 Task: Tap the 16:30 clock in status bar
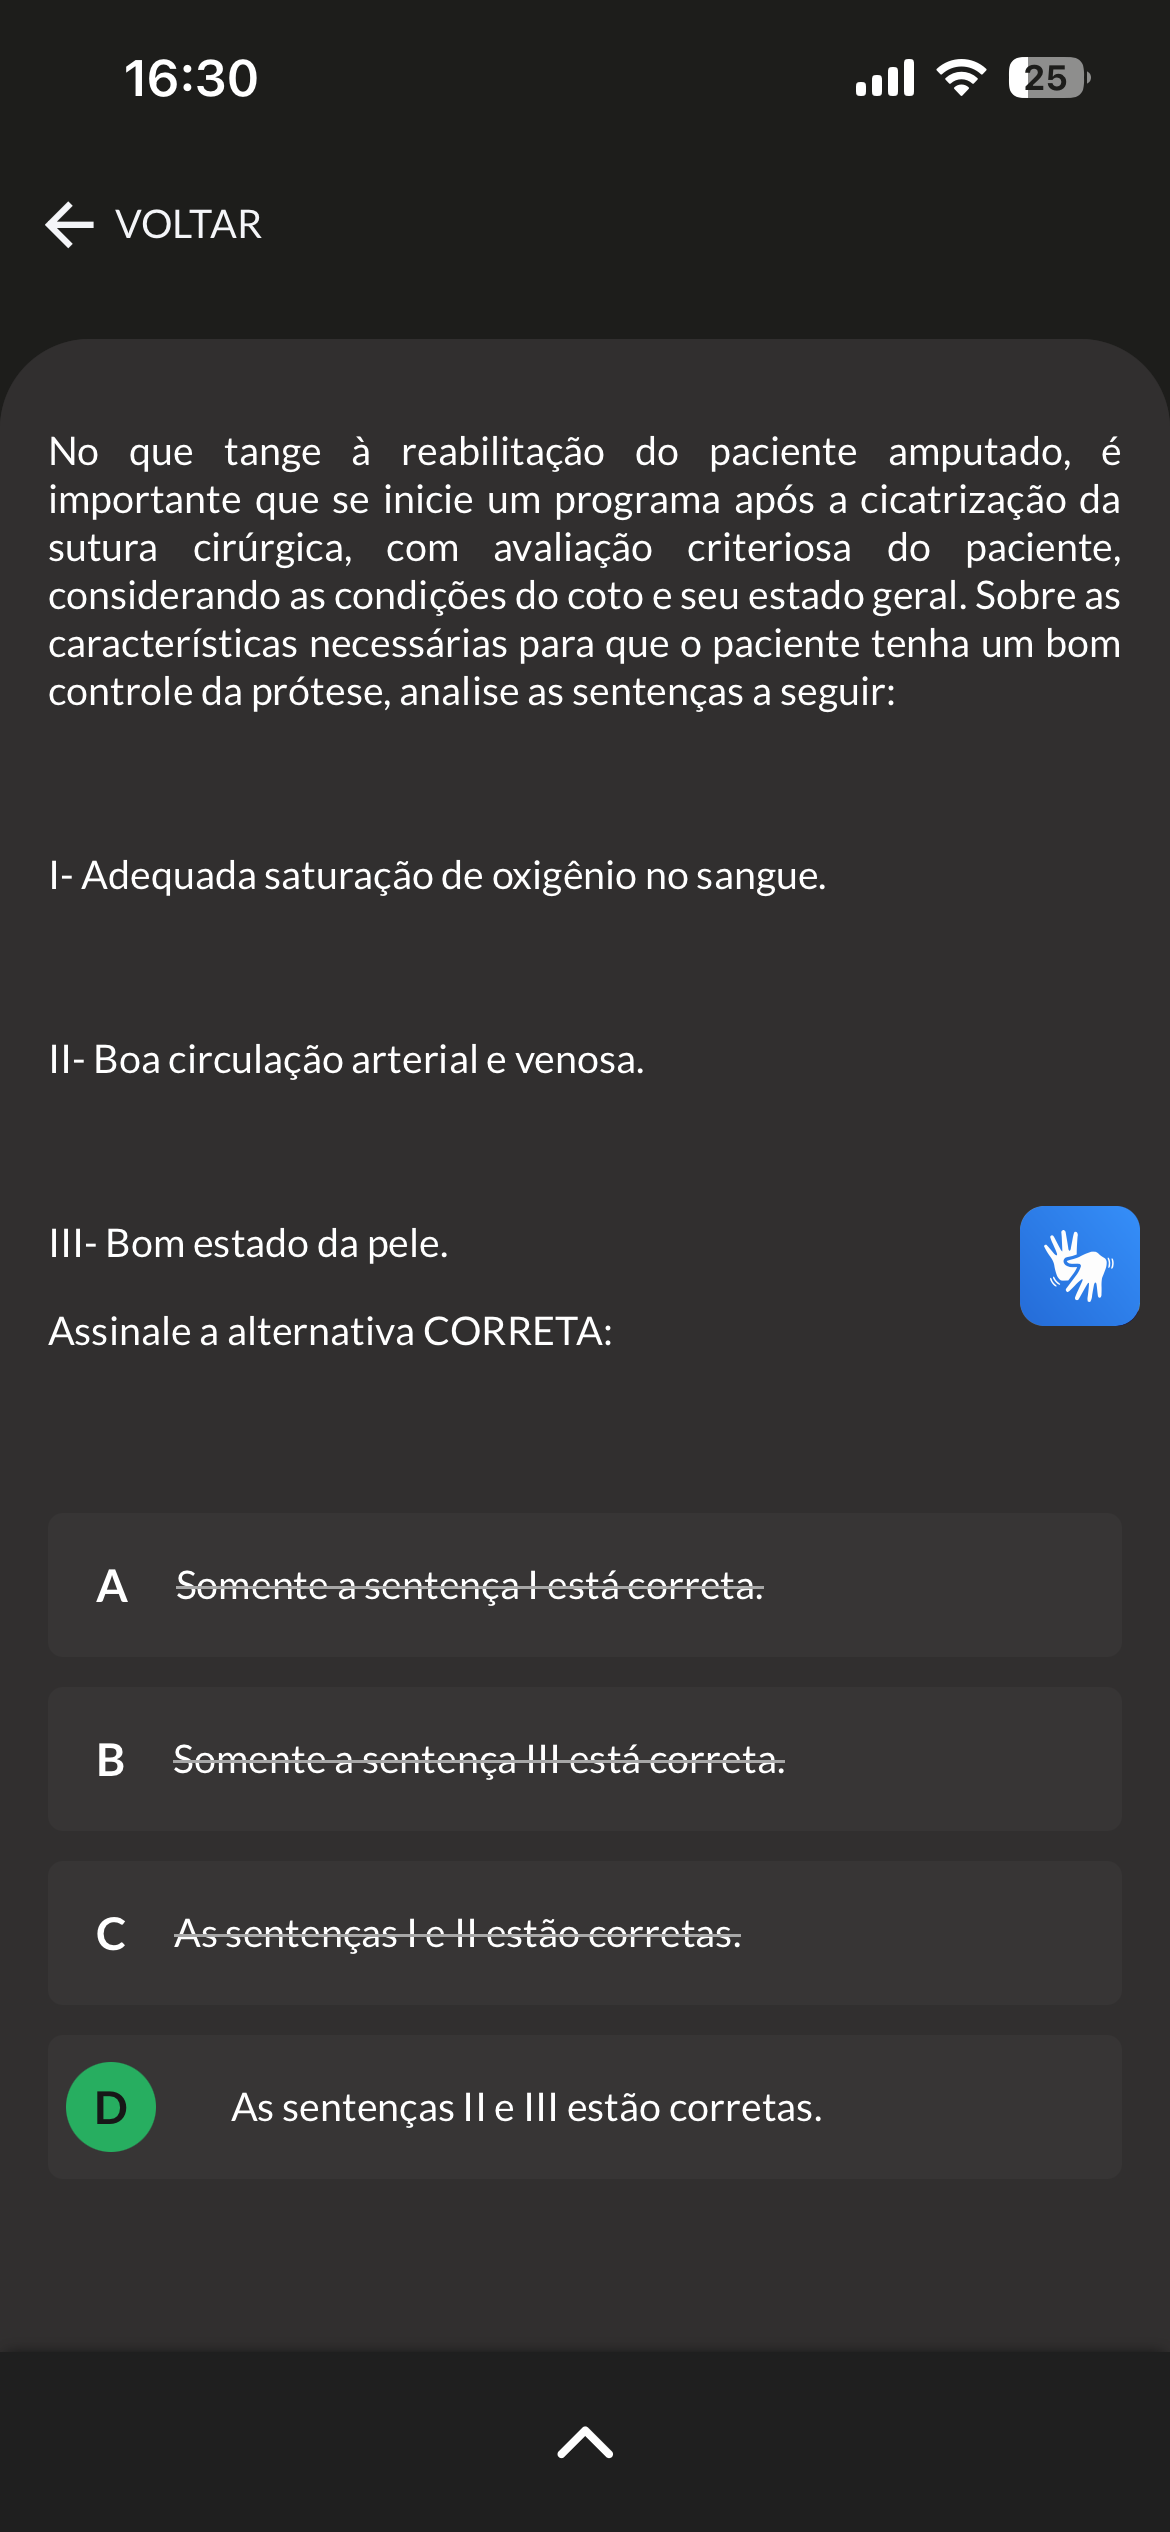191,79
